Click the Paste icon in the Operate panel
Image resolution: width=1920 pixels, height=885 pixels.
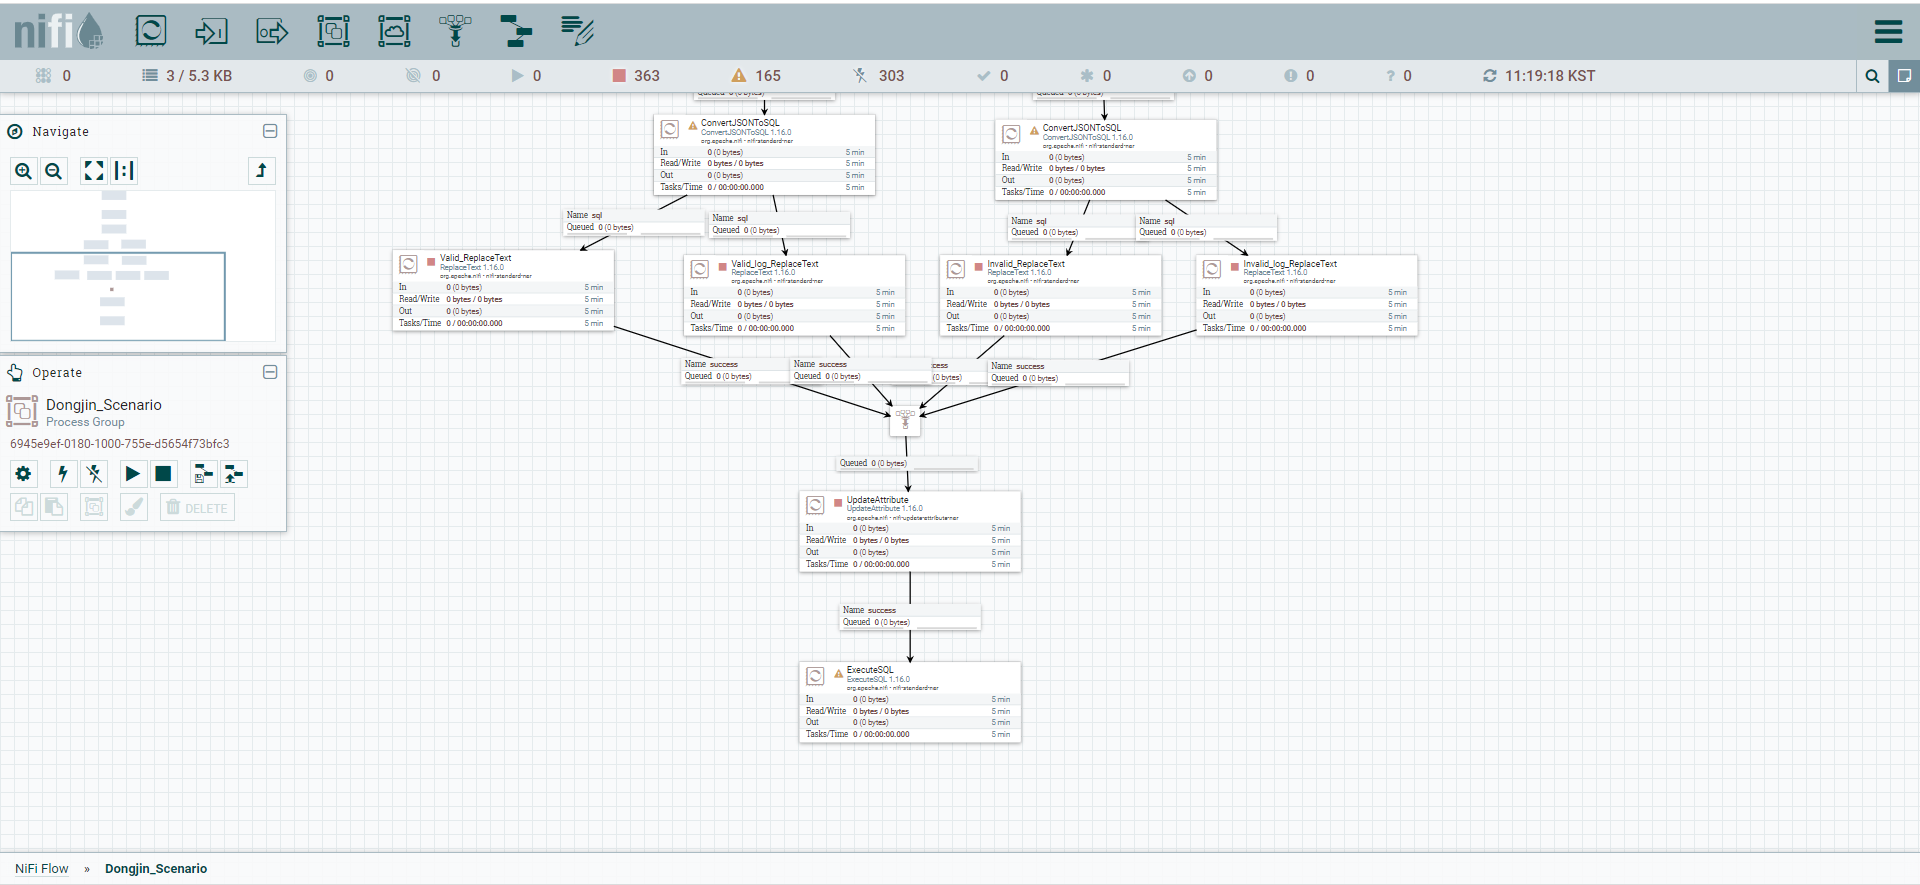point(54,507)
